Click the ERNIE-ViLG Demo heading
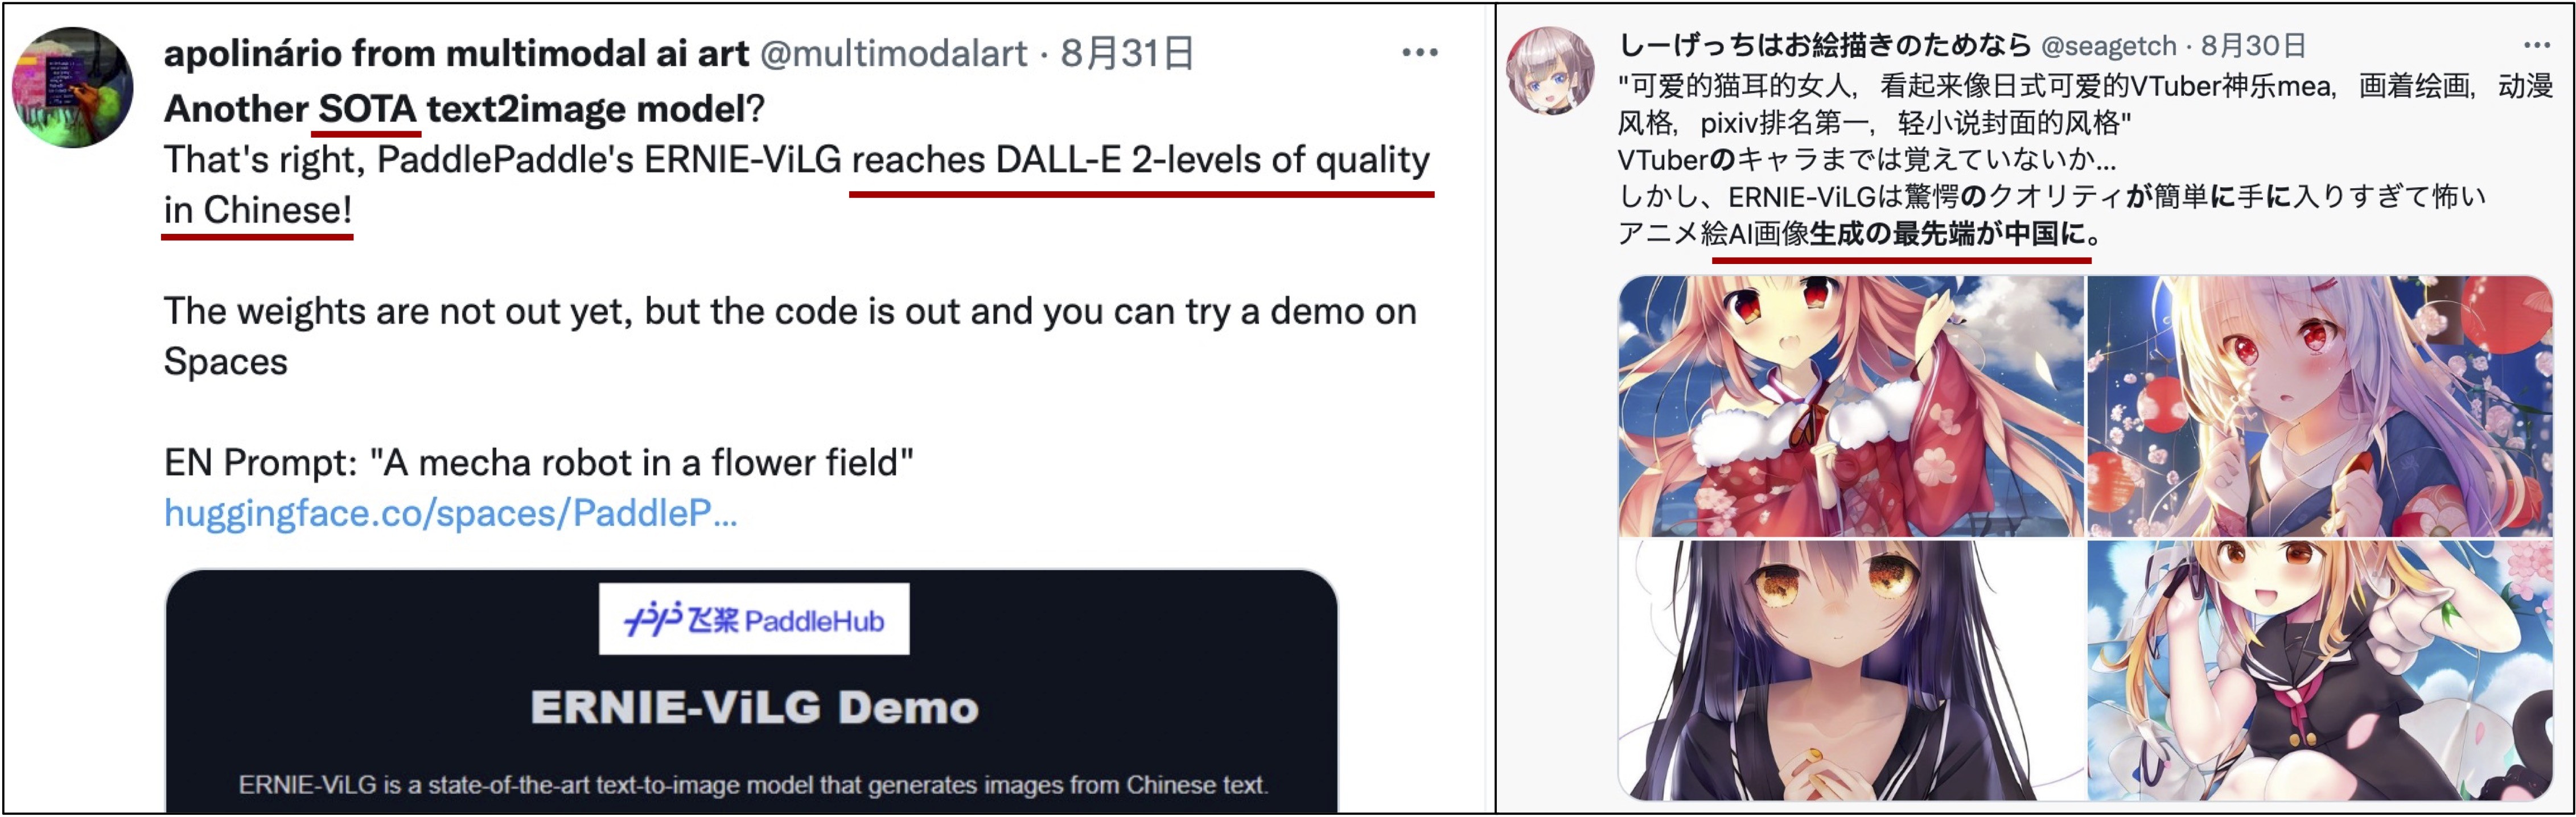This screenshot has height=817, width=2576. point(754,707)
